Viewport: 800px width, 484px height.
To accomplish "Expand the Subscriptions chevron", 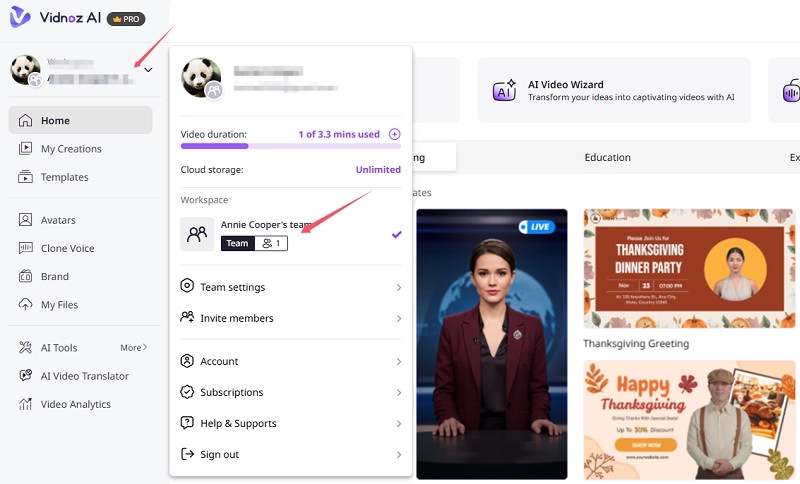I will click(399, 393).
